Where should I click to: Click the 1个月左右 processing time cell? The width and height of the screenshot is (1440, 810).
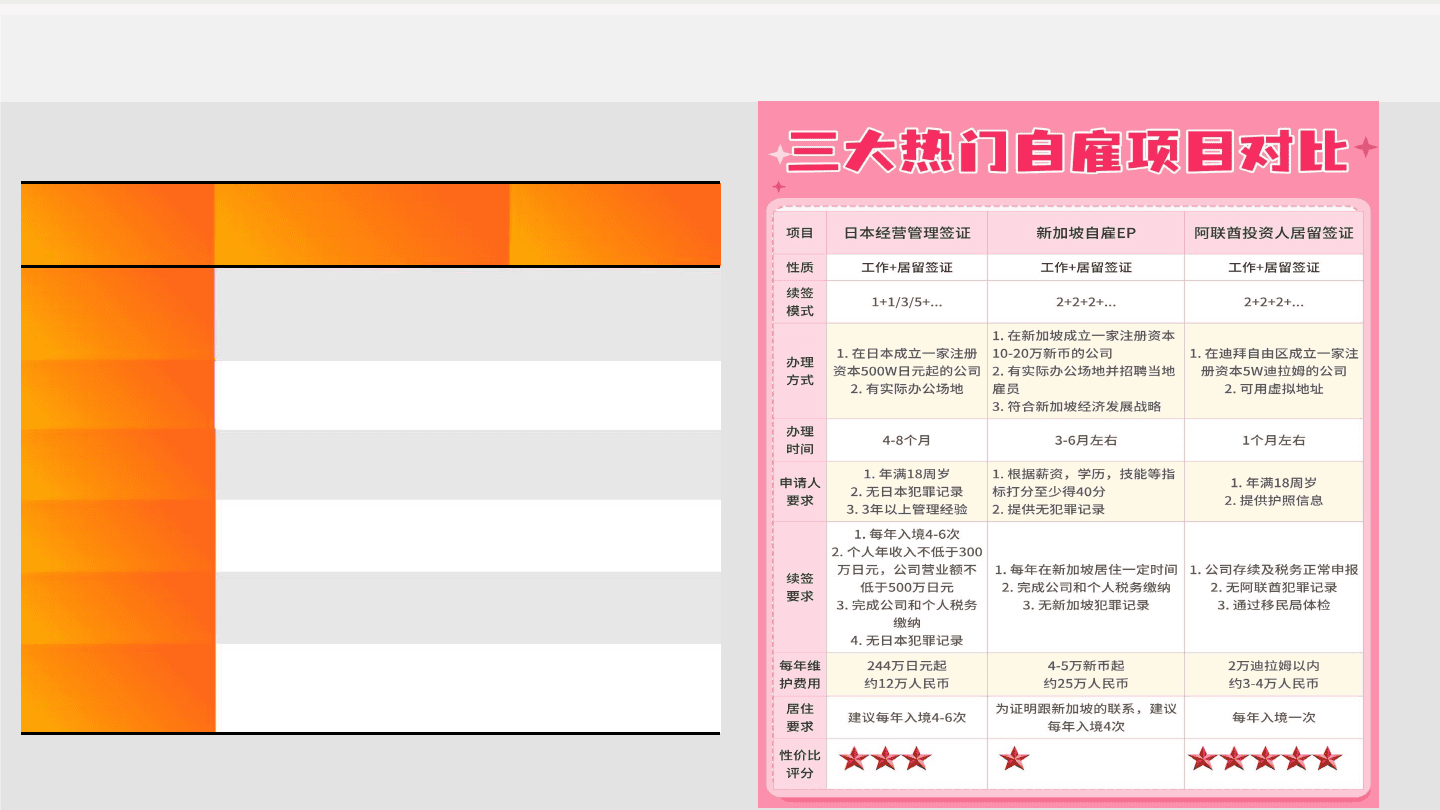(1274, 440)
